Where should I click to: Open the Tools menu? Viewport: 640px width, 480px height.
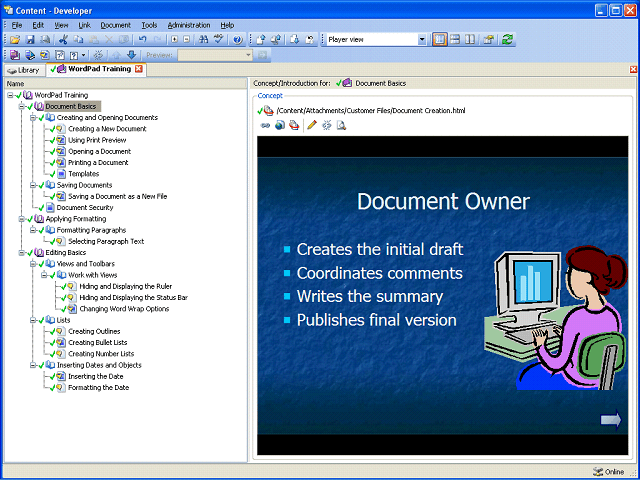tap(149, 25)
